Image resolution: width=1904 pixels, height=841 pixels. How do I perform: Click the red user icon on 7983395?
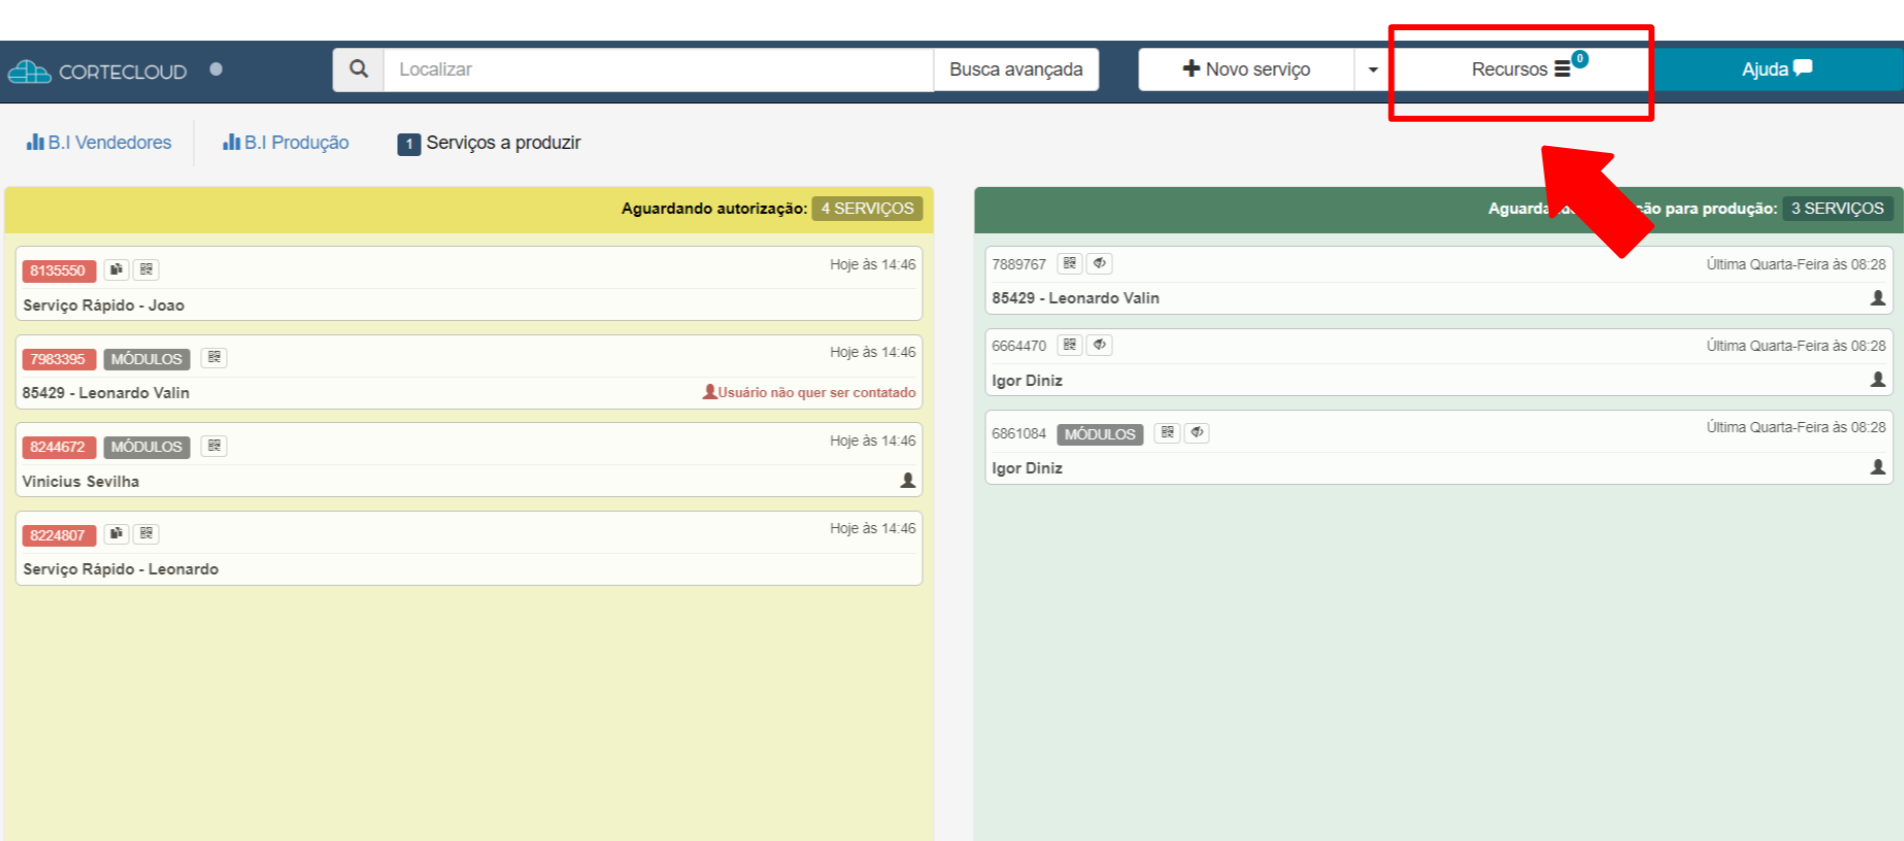point(709,392)
